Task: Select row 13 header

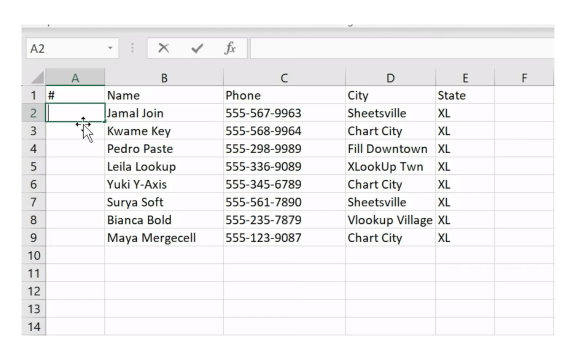Action: tap(33, 309)
